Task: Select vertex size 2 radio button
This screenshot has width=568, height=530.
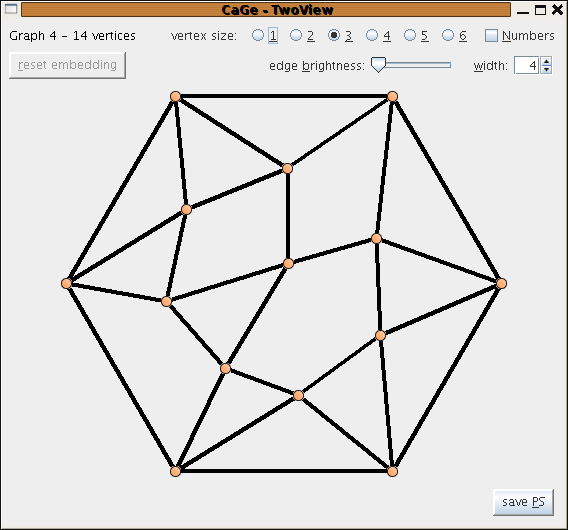Action: (x=296, y=35)
